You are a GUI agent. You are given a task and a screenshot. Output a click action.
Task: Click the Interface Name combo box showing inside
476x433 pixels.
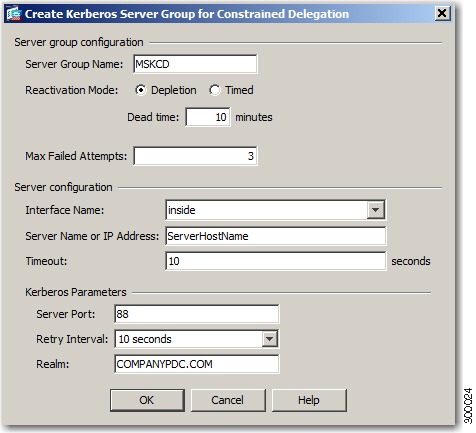click(275, 210)
